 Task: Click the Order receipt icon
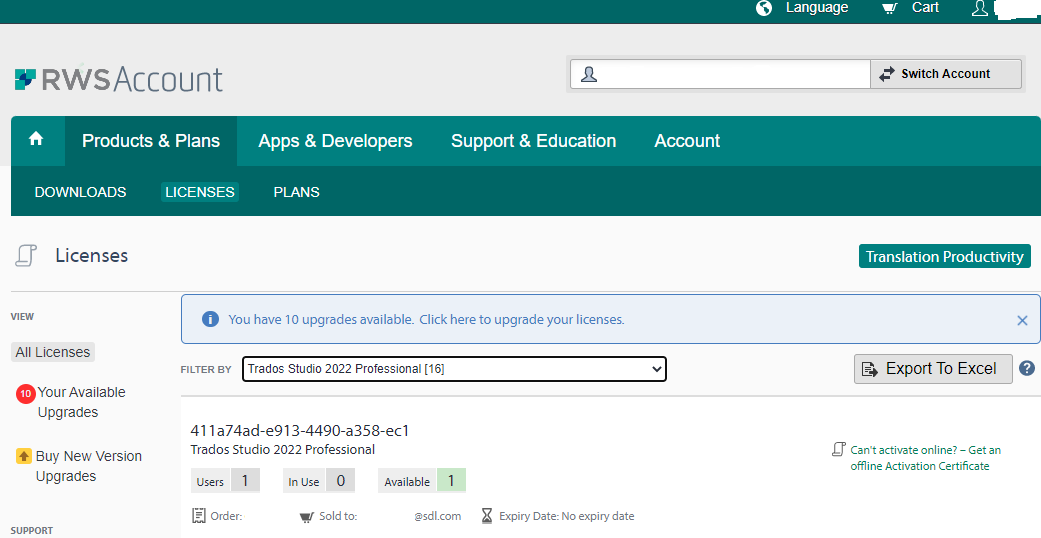click(199, 515)
